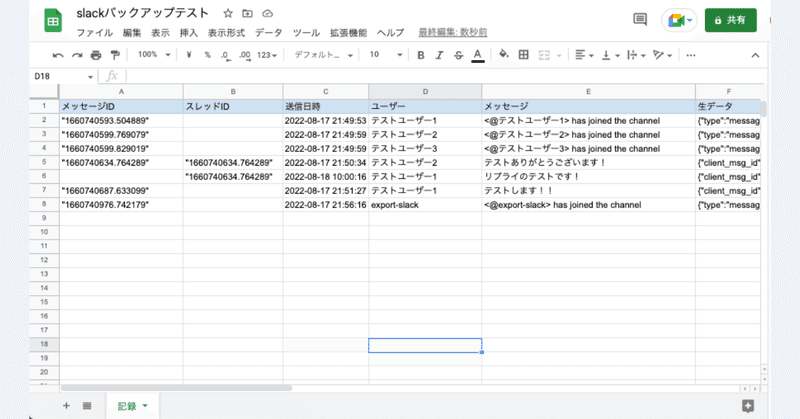
Task: Start a Google Meet call
Action: [x=679, y=20]
